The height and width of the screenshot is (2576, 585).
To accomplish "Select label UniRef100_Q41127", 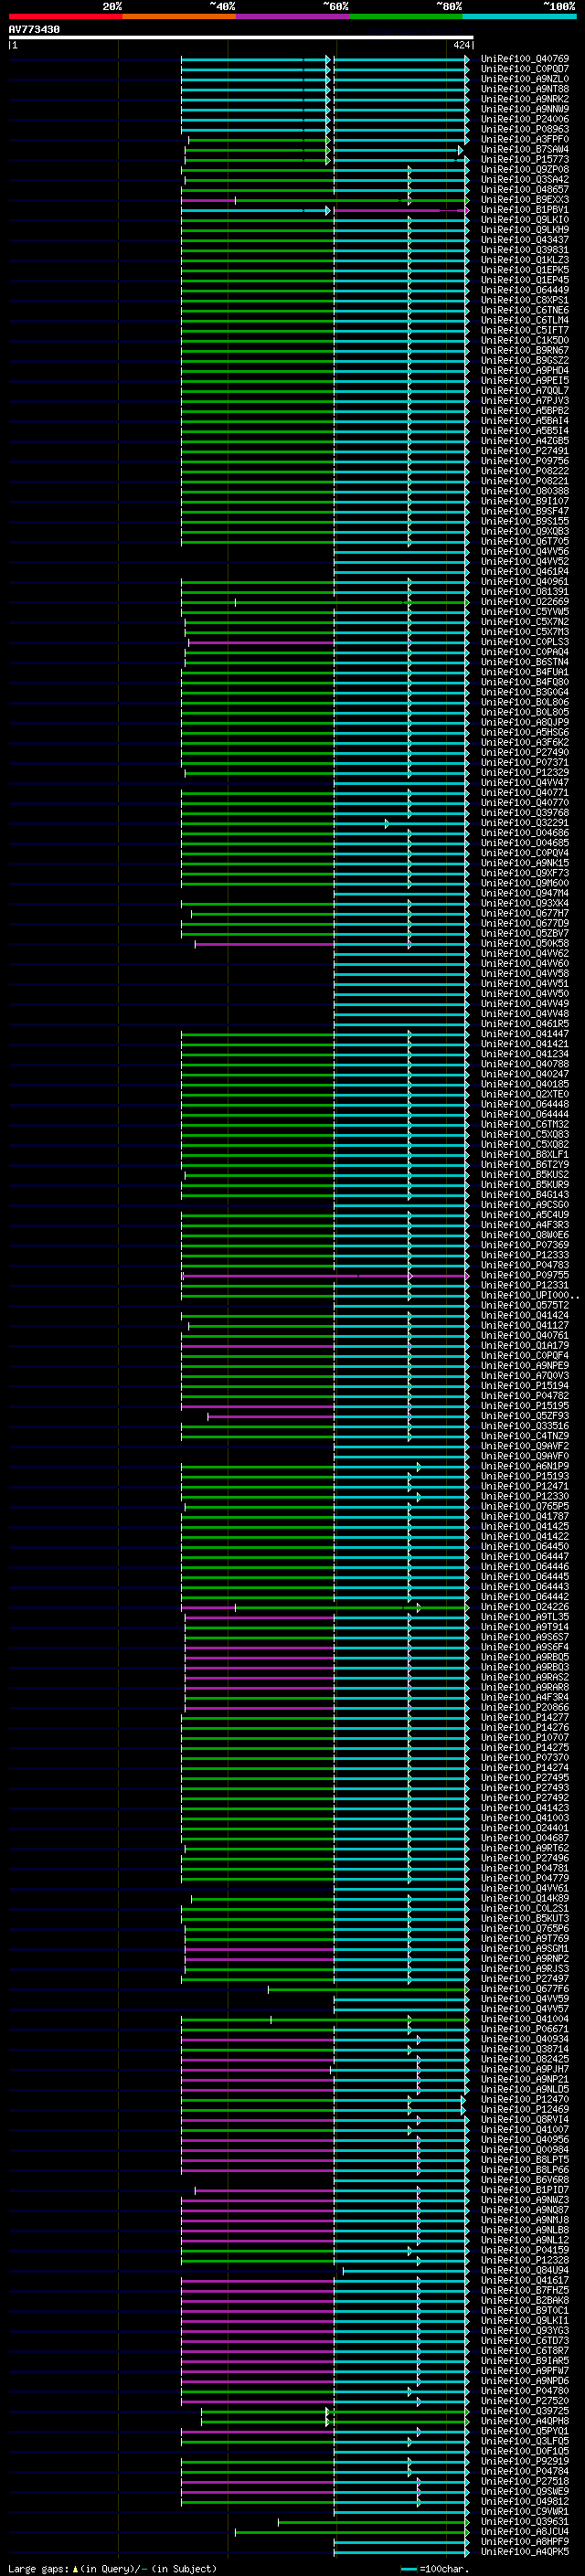I will coord(525,1325).
